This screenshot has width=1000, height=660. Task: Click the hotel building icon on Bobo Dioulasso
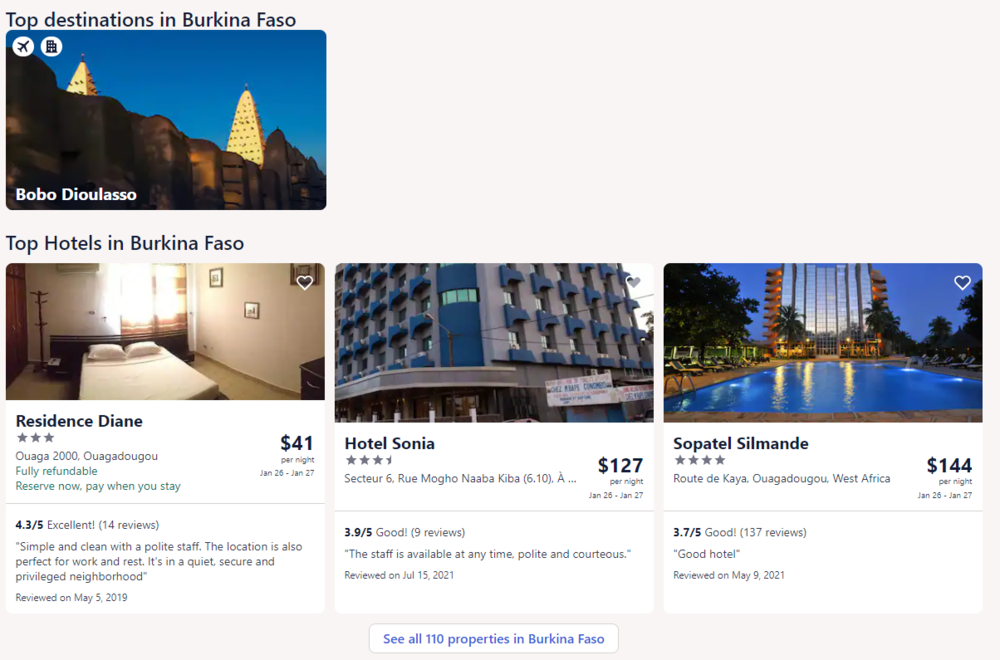point(51,46)
